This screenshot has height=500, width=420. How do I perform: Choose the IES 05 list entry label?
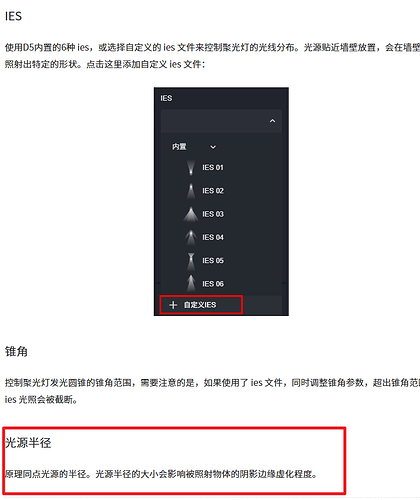click(213, 261)
